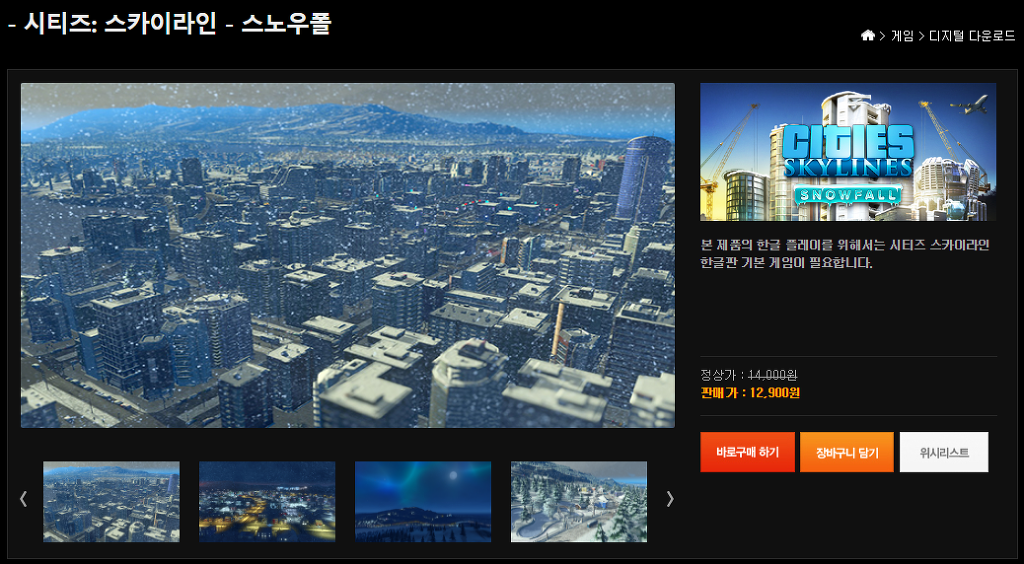Select the night city lights thumbnail
The width and height of the screenshot is (1024, 564).
click(267, 501)
